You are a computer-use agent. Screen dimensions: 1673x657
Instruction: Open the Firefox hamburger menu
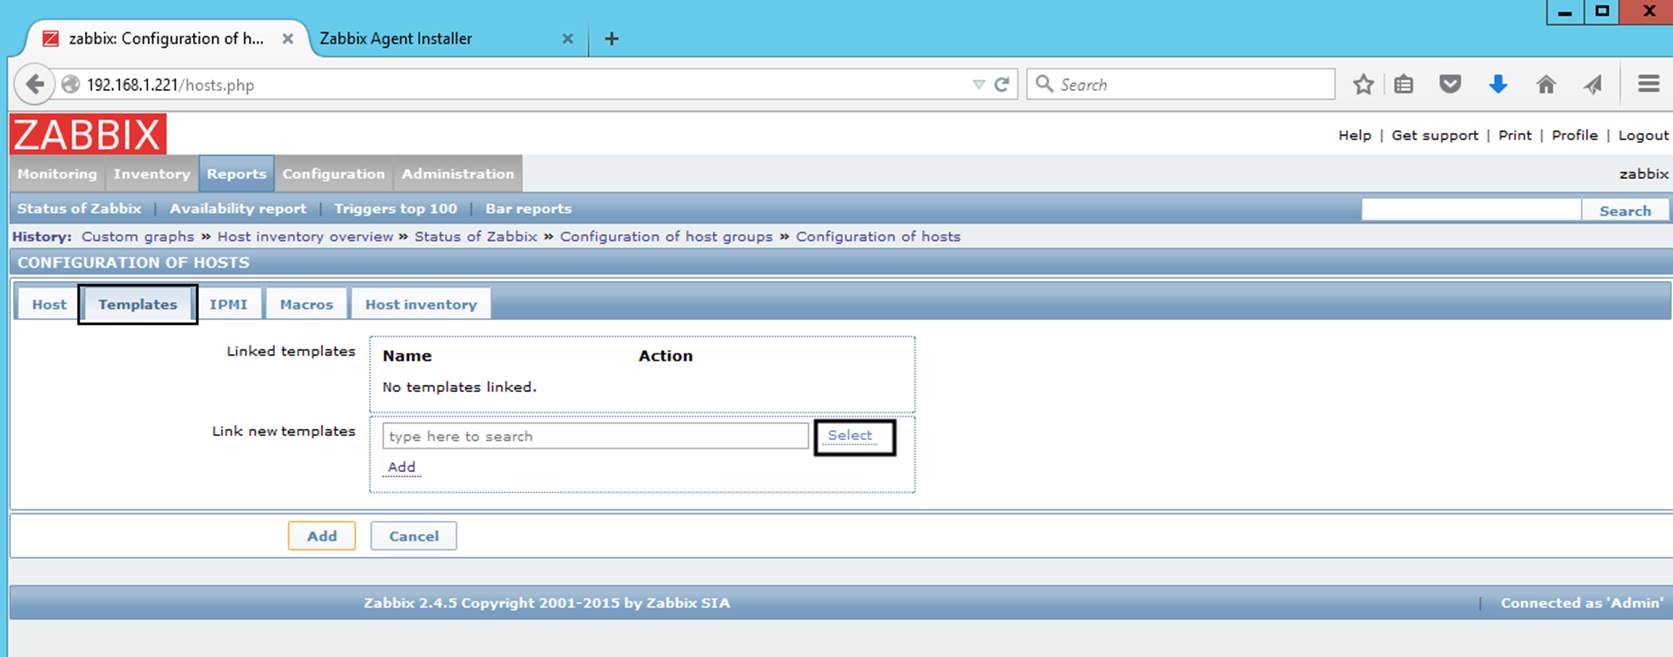1649,84
